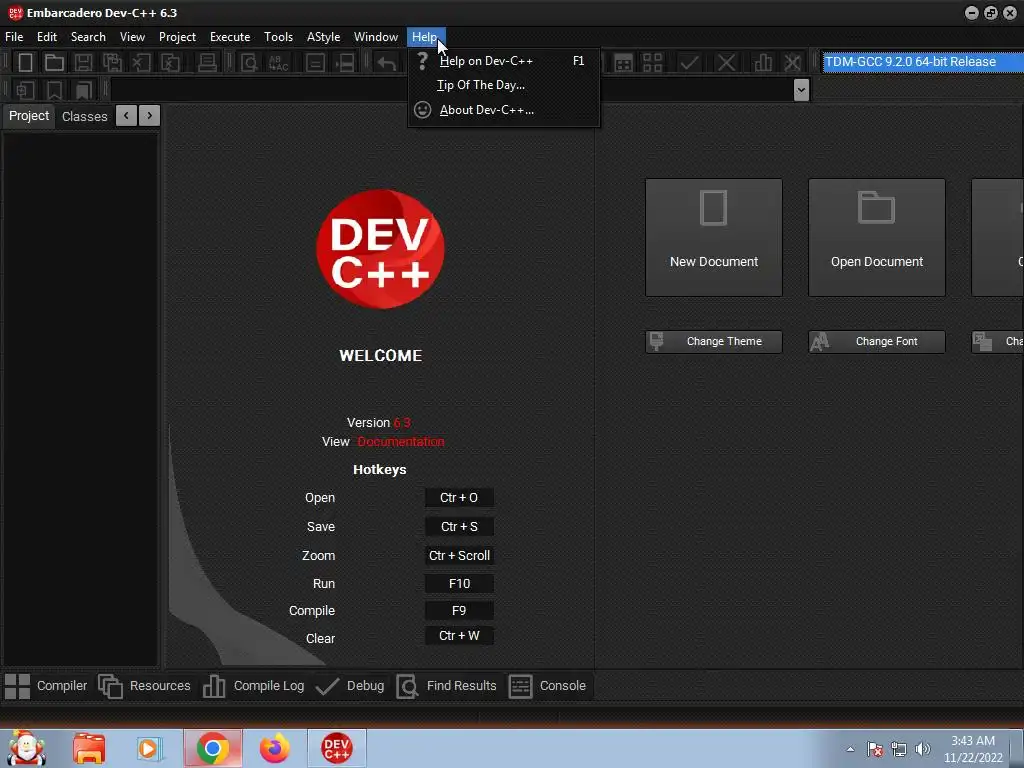Open the View menu
The width and height of the screenshot is (1024, 768).
(132, 37)
